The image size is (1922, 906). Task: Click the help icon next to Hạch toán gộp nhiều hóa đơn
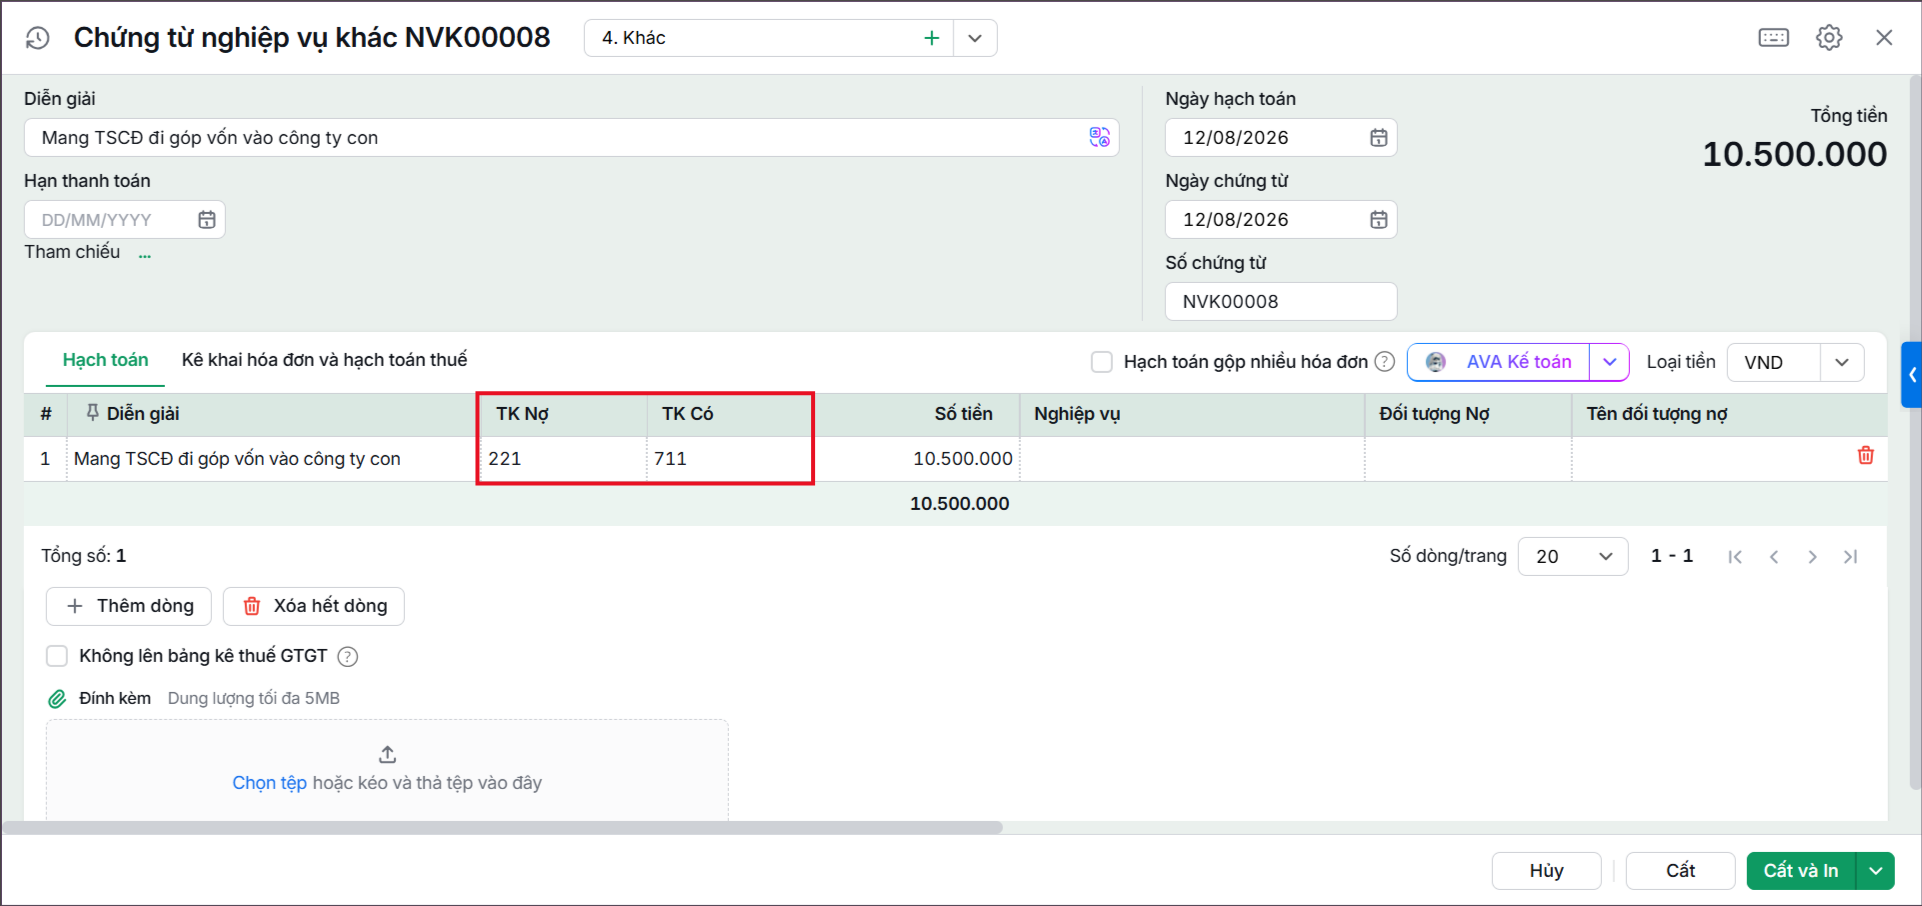point(1384,362)
